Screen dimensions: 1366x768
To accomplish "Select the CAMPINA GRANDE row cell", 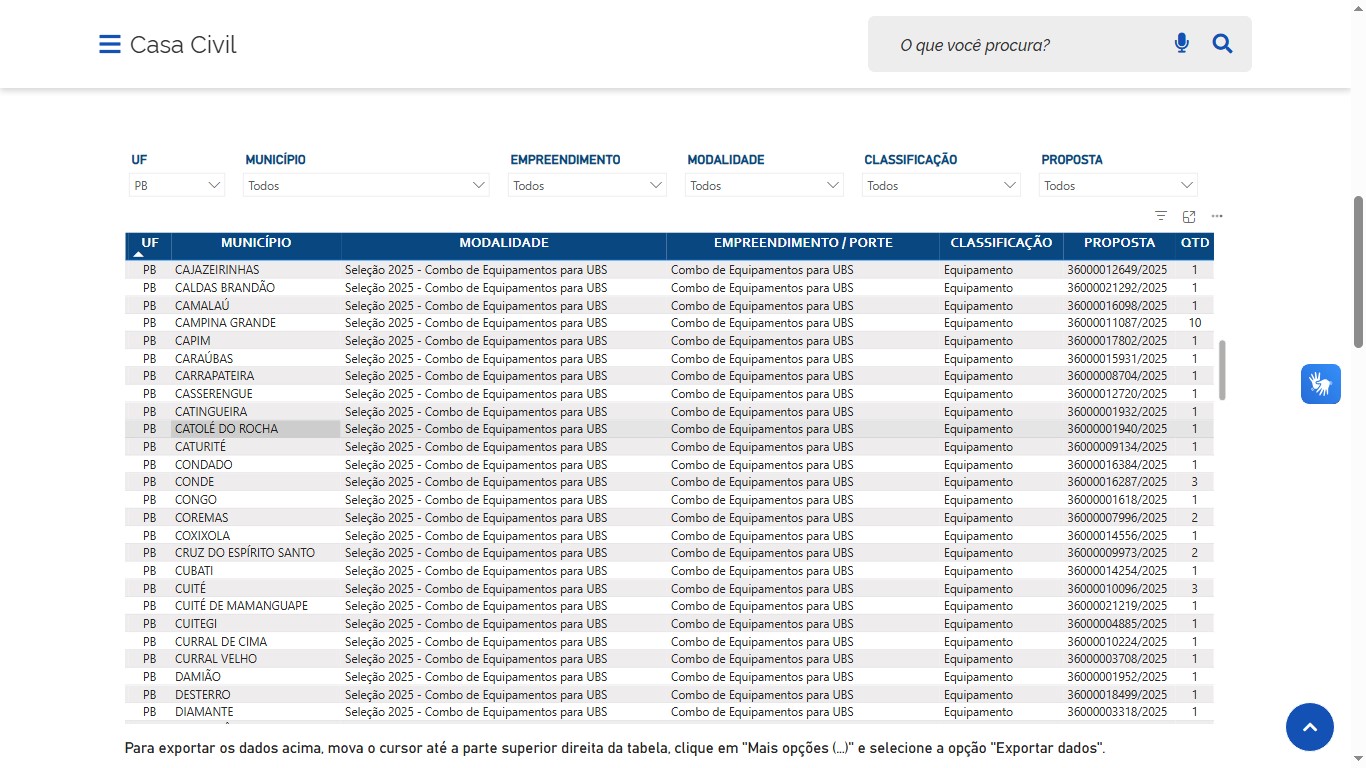I will point(225,323).
